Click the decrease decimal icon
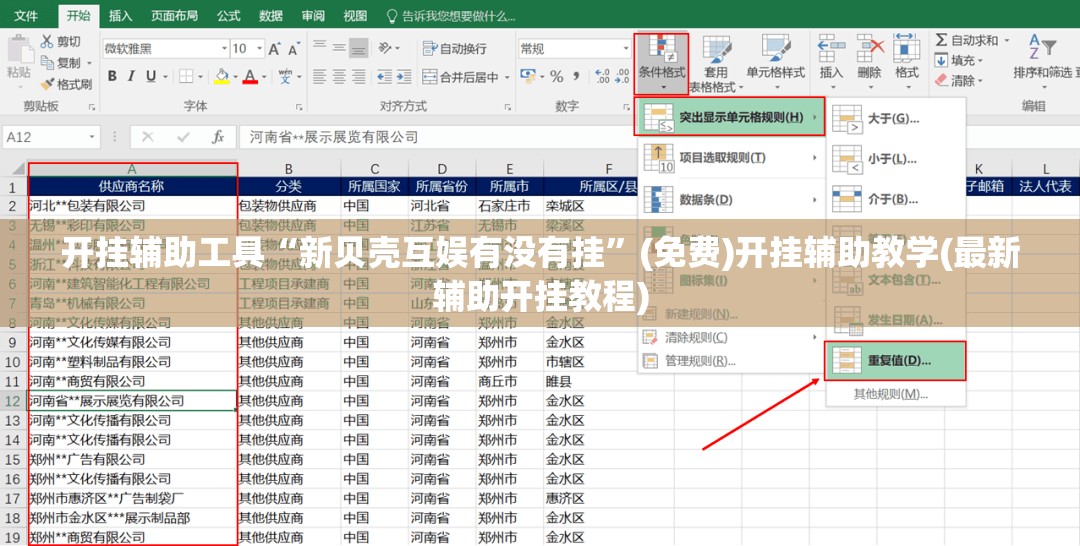Image resolution: width=1080 pixels, height=546 pixels. click(x=623, y=76)
